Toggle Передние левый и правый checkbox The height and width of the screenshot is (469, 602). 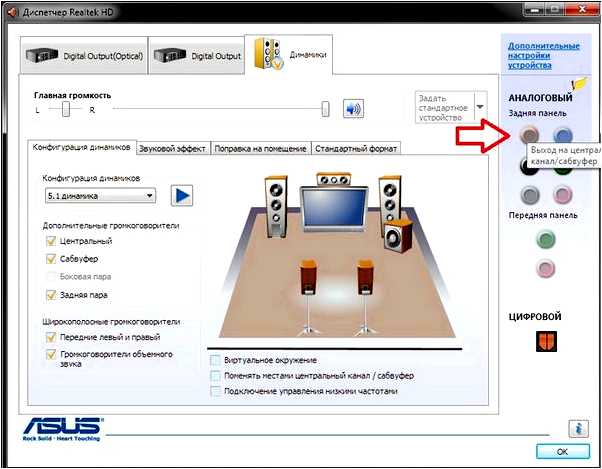click(x=51, y=337)
